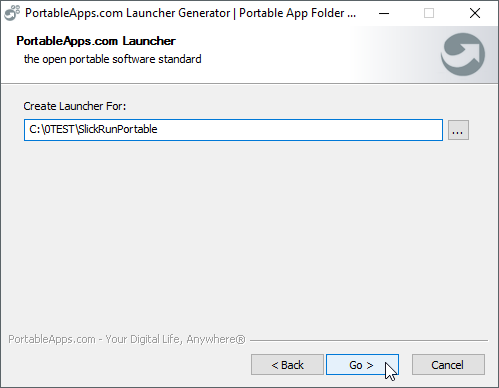Screen dimensions: 499x388
Task: Go back with the < Back button
Action: [287, 365]
